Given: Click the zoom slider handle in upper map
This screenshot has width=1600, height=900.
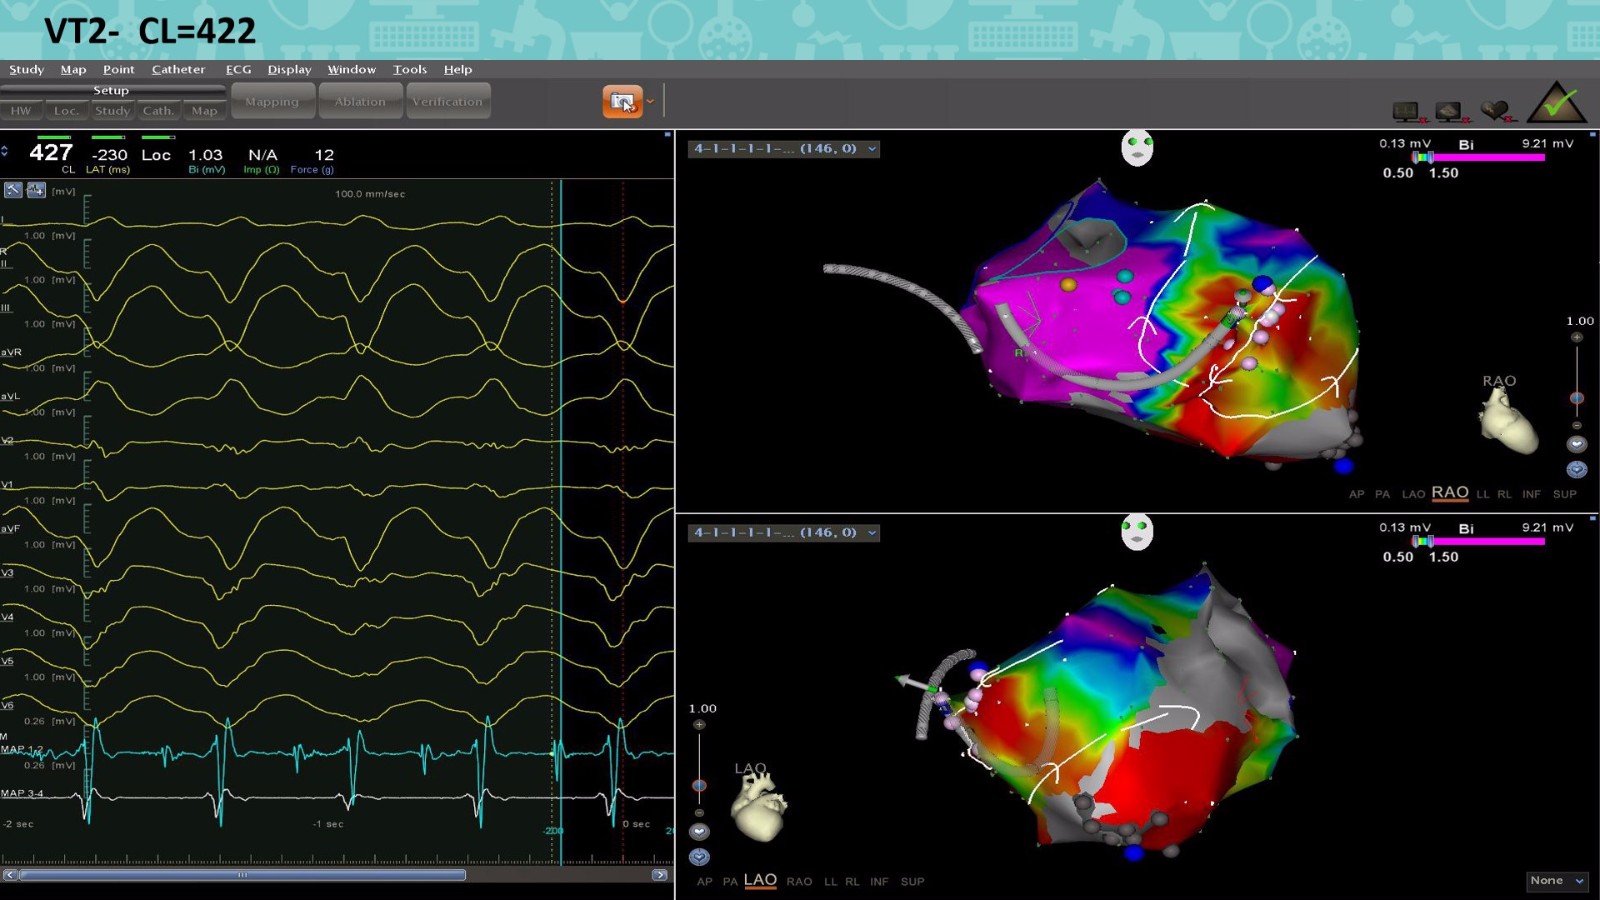Looking at the screenshot, I should [x=1577, y=398].
